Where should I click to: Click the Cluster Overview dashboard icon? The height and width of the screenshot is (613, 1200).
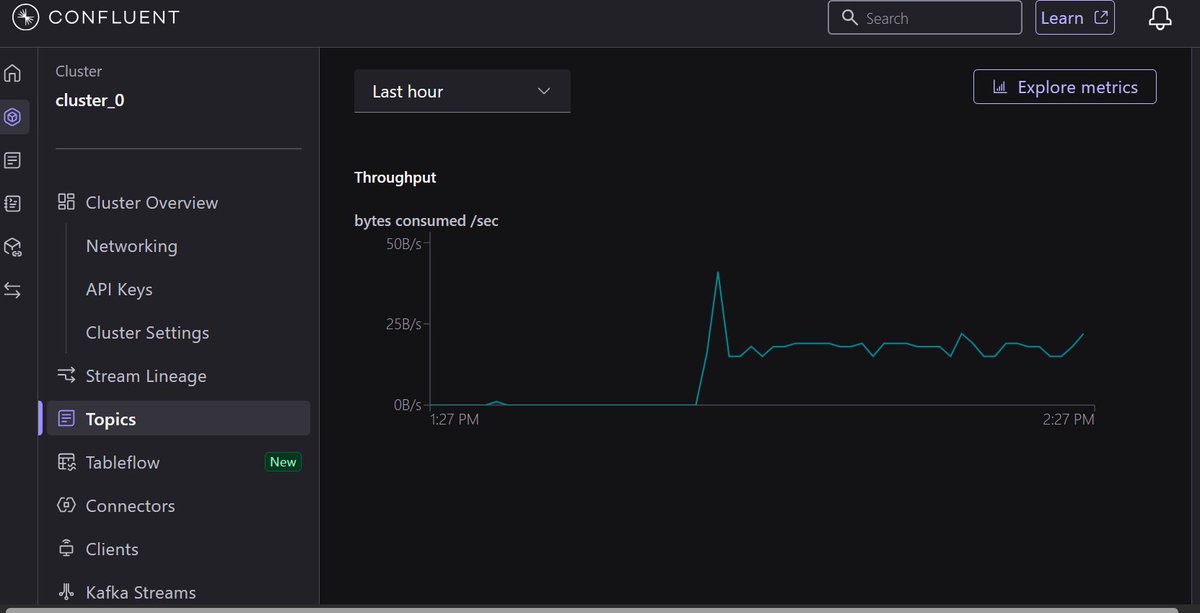tap(66, 202)
